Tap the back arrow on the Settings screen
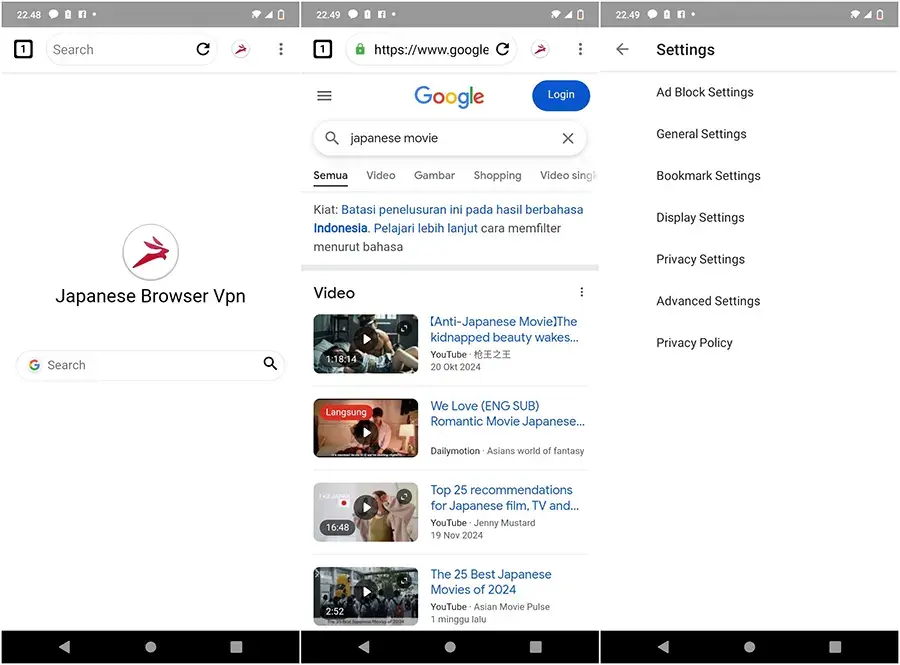The width and height of the screenshot is (900, 665). click(621, 49)
